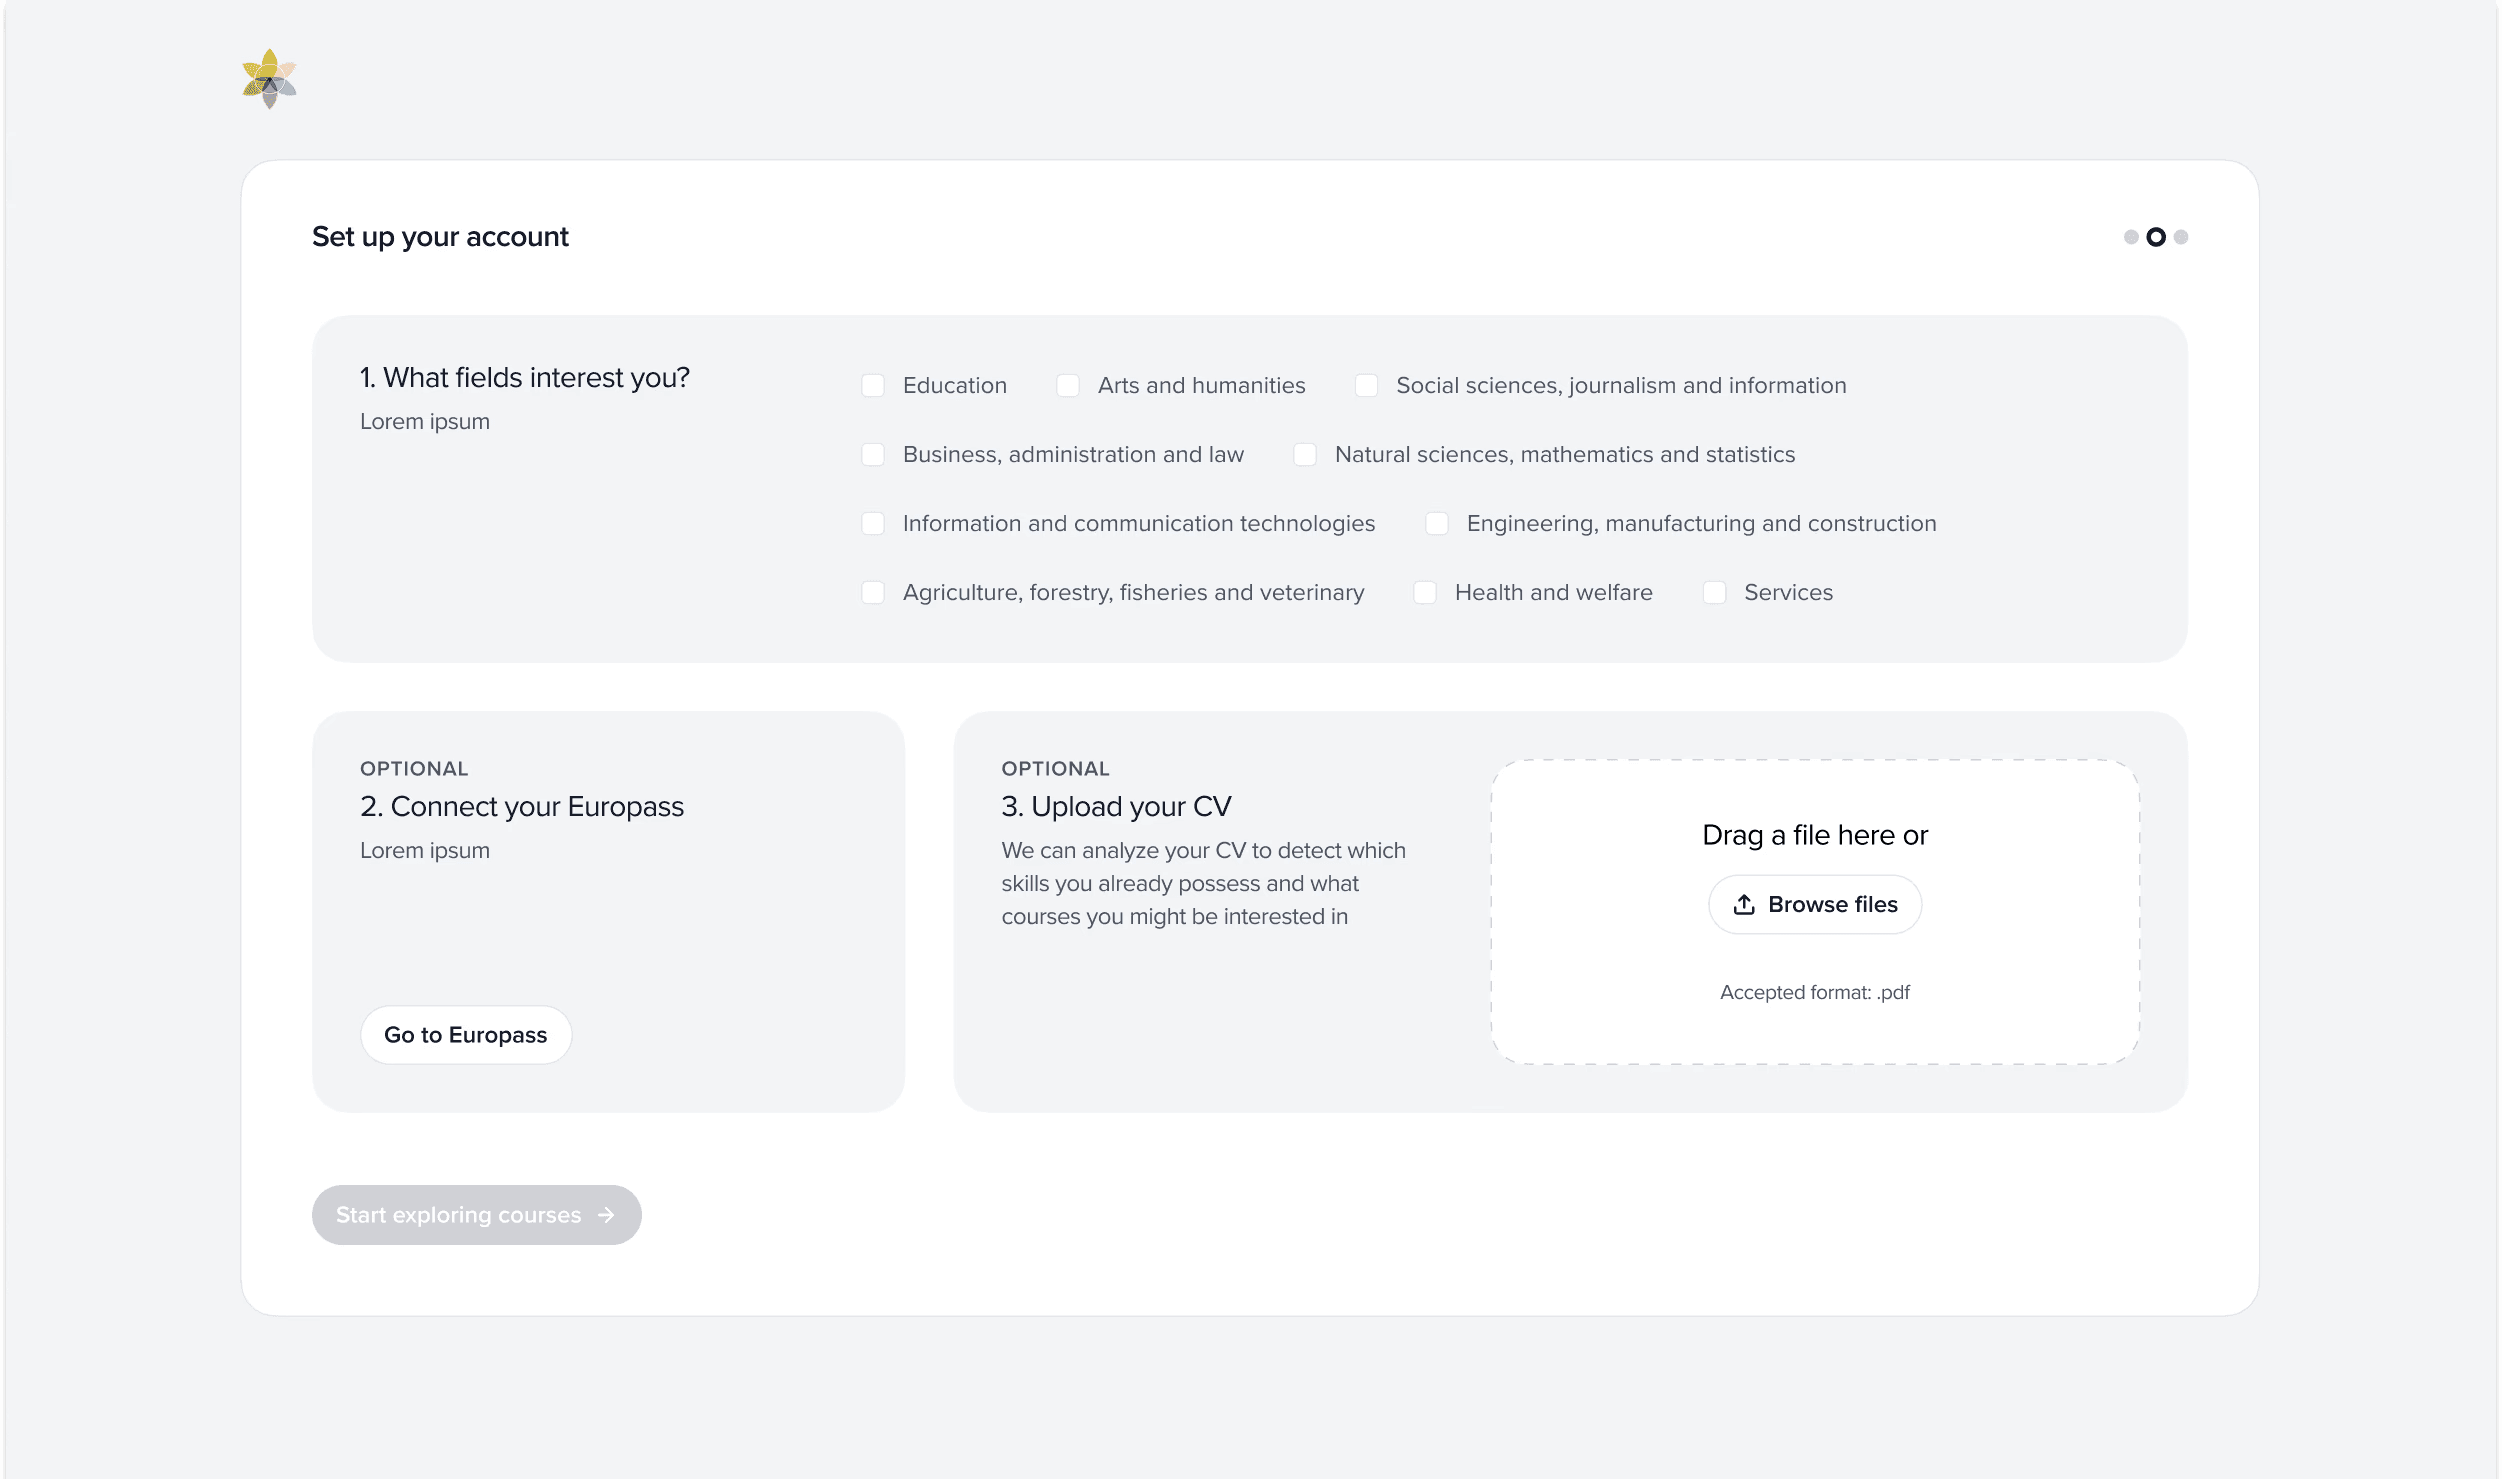2502x1479 pixels.
Task: Enable Engineering, manufacturing and construction
Action: [1437, 523]
